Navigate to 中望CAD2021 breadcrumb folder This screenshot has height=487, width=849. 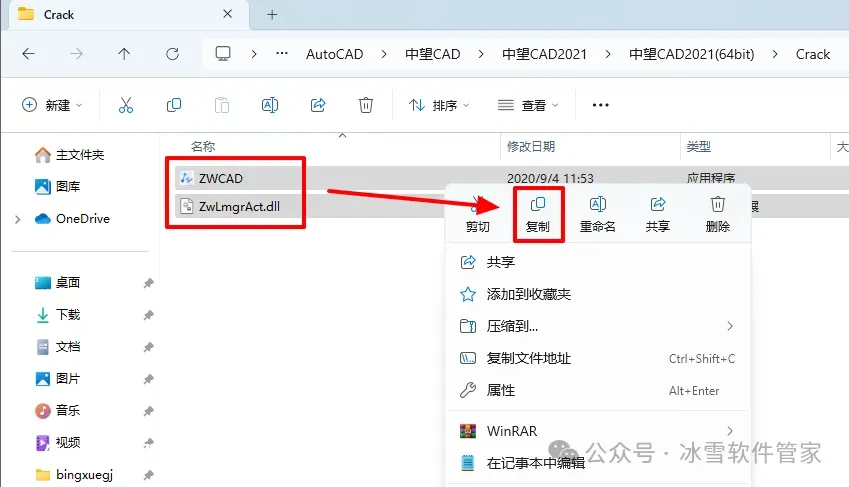tap(544, 54)
